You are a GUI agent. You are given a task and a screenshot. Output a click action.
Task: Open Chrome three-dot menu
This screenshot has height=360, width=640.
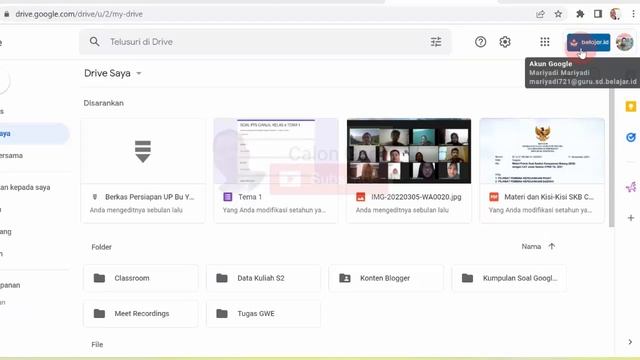point(633,14)
